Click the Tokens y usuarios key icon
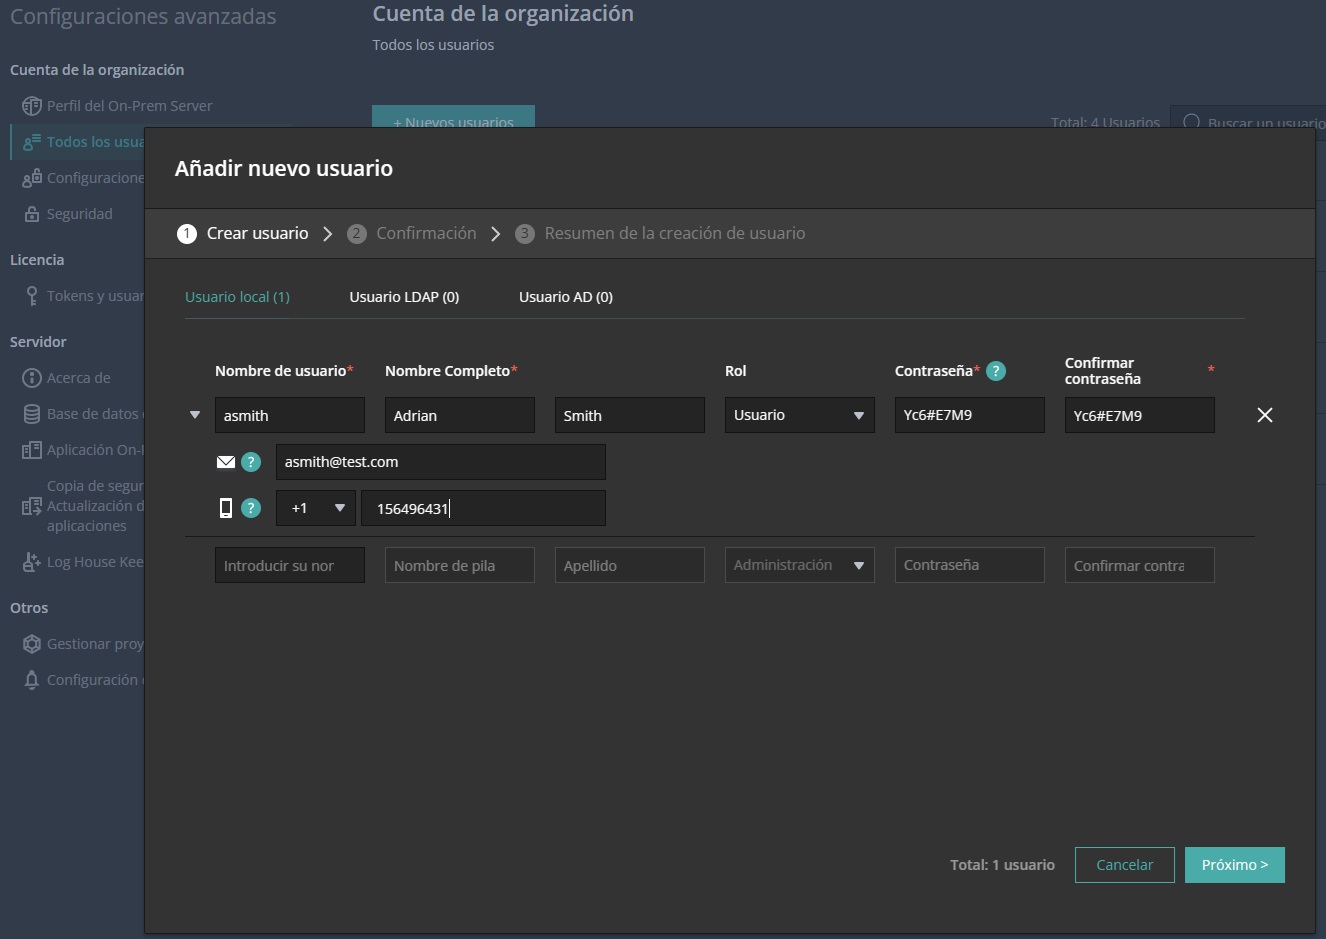The width and height of the screenshot is (1326, 939). point(31,296)
